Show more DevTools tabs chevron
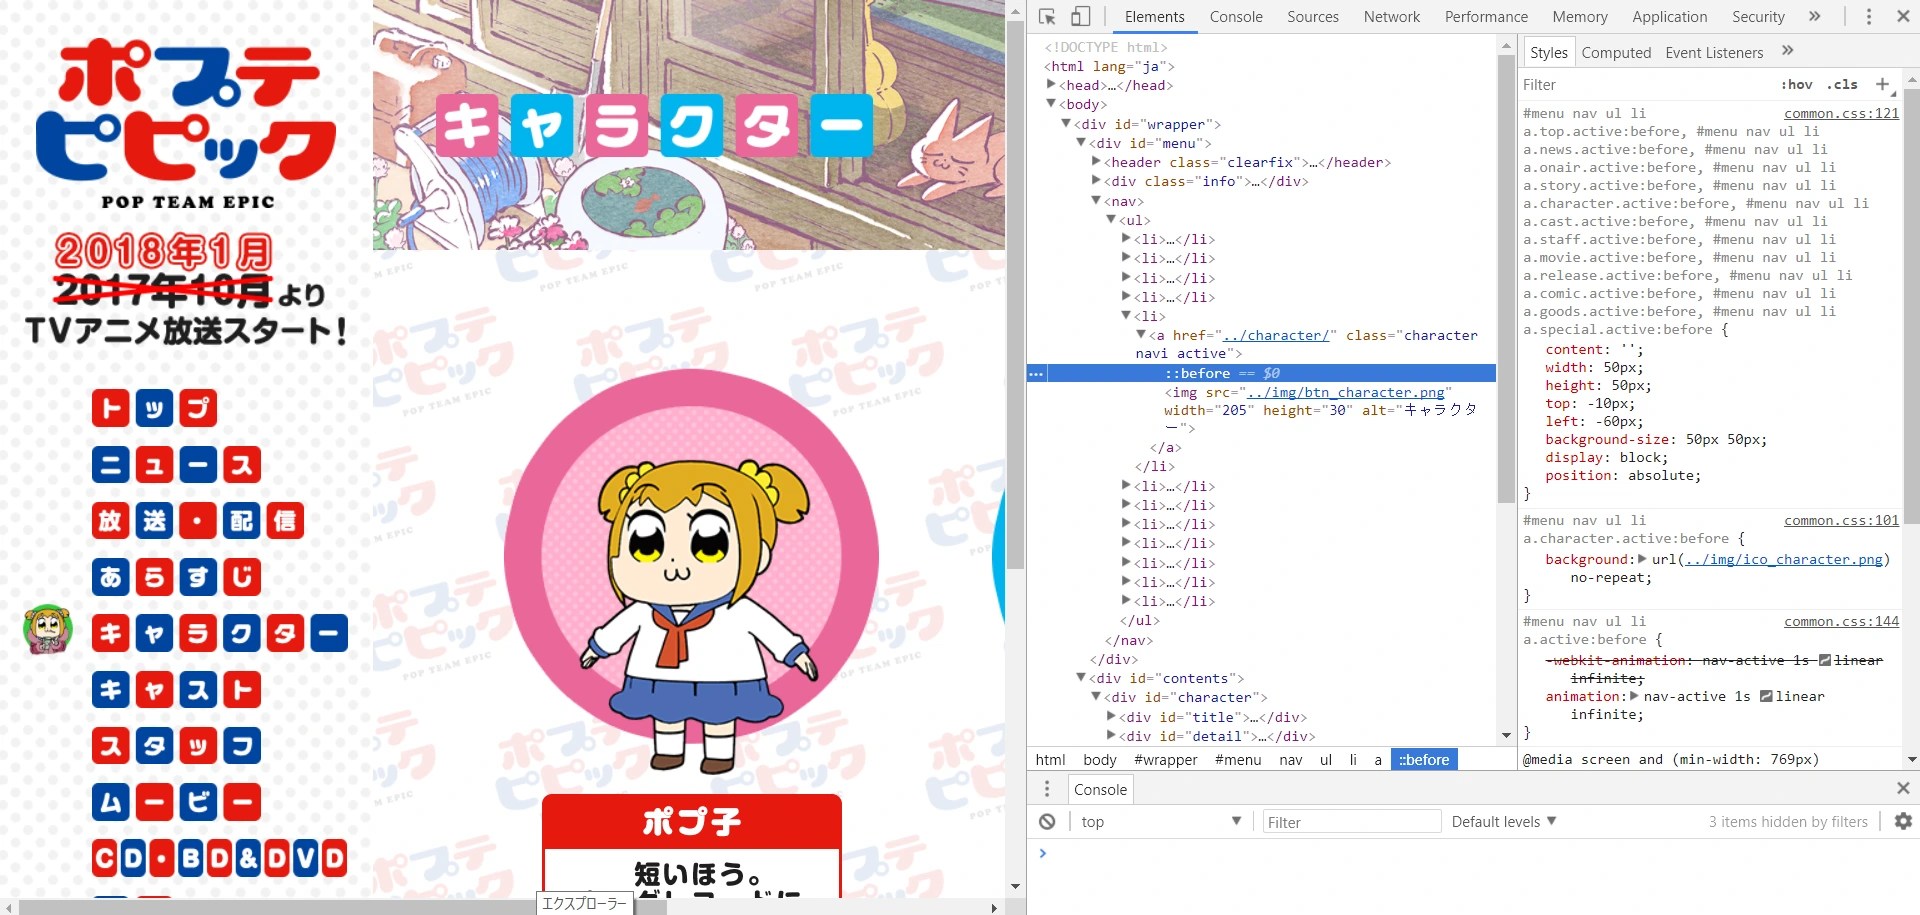Screen dimensions: 1920x915 (1815, 17)
